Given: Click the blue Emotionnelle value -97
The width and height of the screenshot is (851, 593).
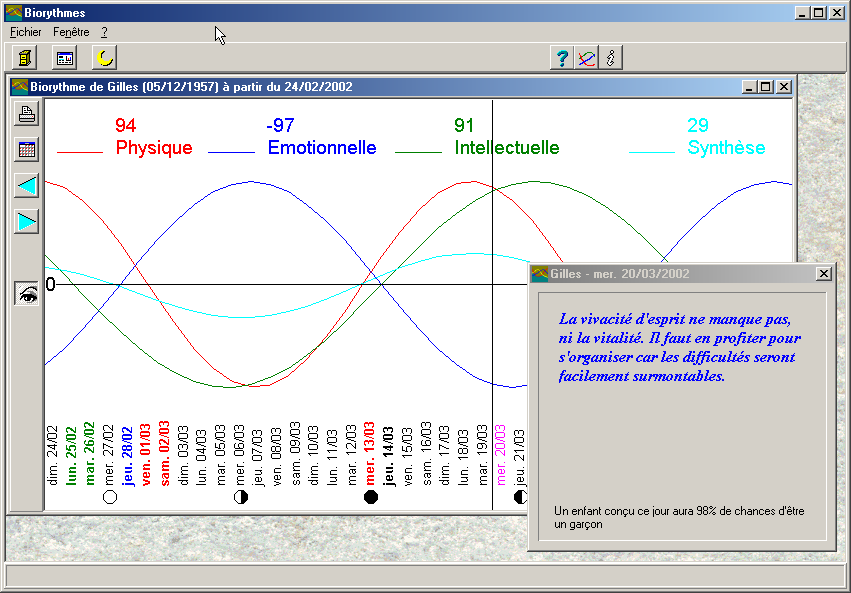Looking at the screenshot, I should click(x=280, y=125).
